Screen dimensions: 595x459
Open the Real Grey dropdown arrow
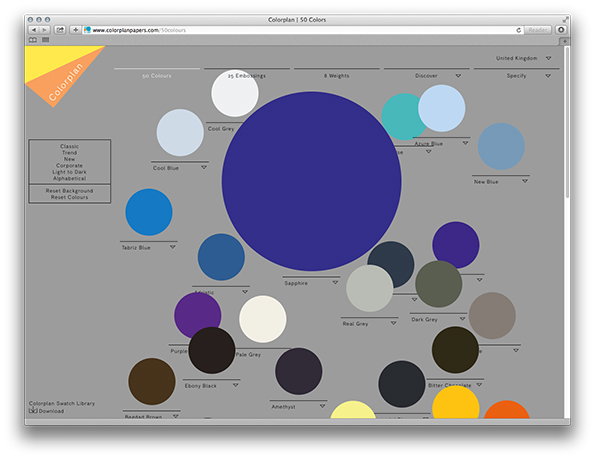(x=394, y=323)
